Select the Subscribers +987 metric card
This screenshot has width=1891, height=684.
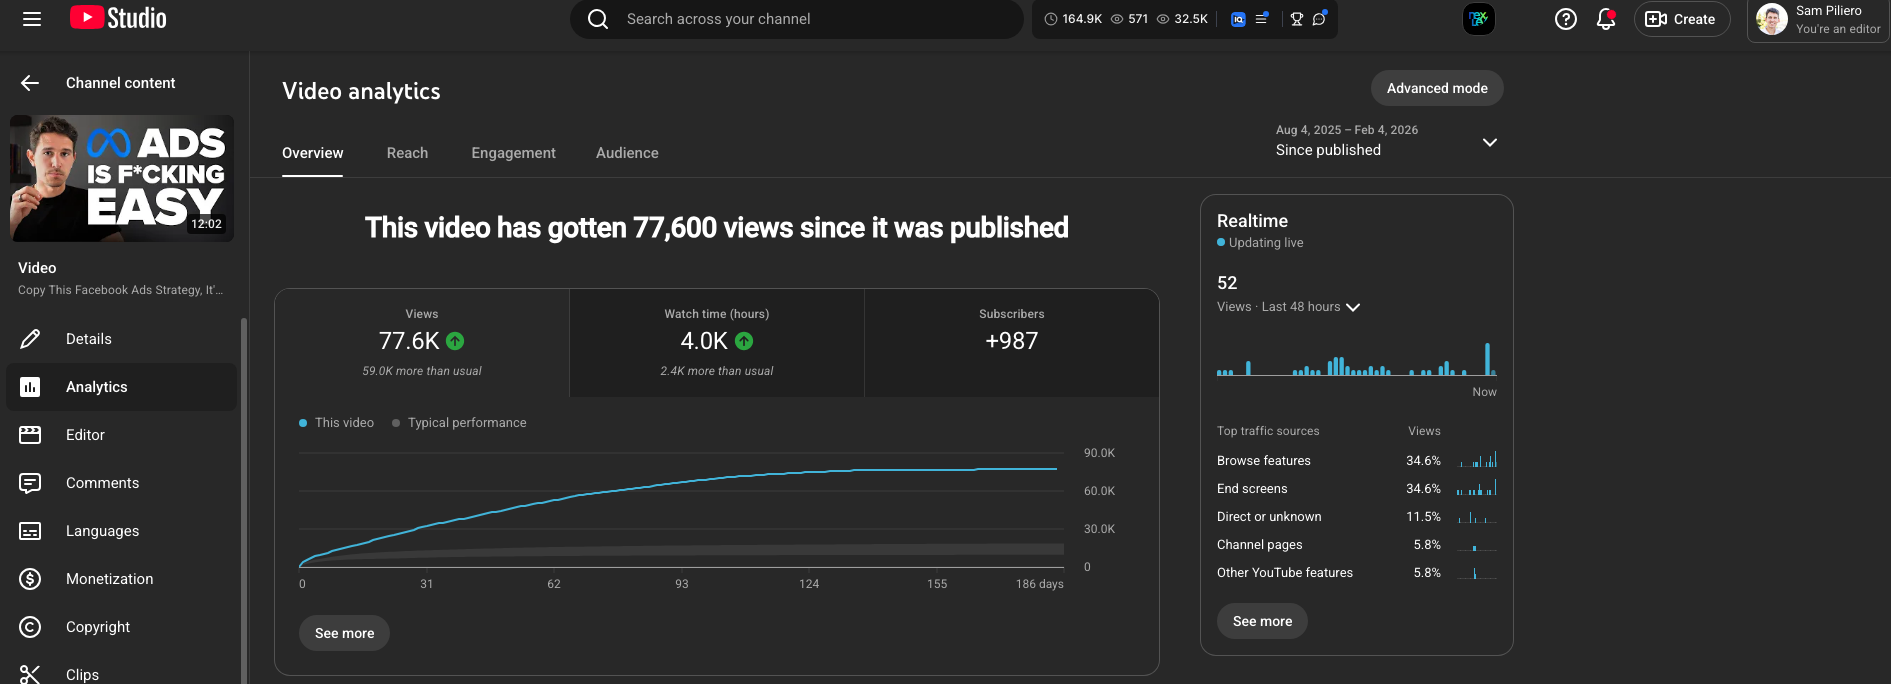pyautogui.click(x=1011, y=343)
